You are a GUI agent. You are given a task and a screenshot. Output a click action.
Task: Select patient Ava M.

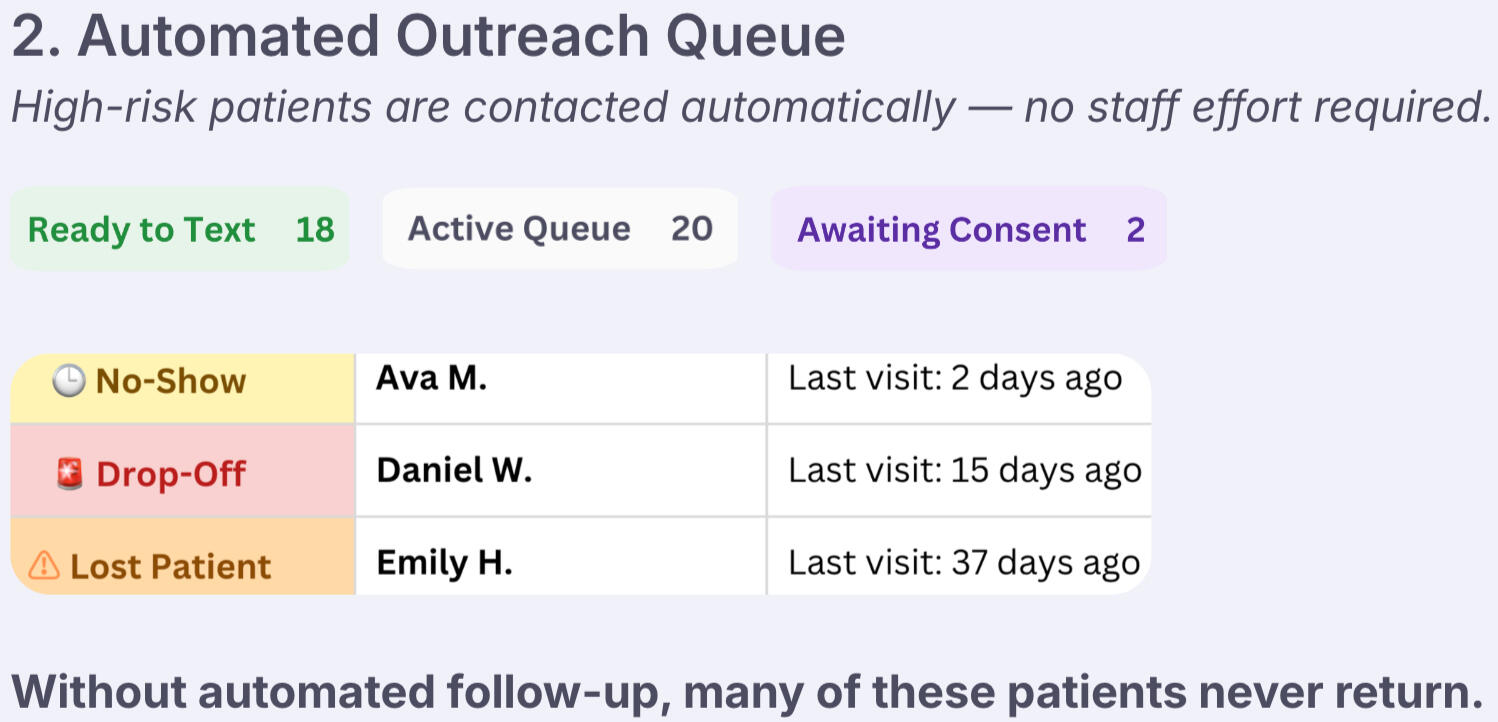click(432, 379)
